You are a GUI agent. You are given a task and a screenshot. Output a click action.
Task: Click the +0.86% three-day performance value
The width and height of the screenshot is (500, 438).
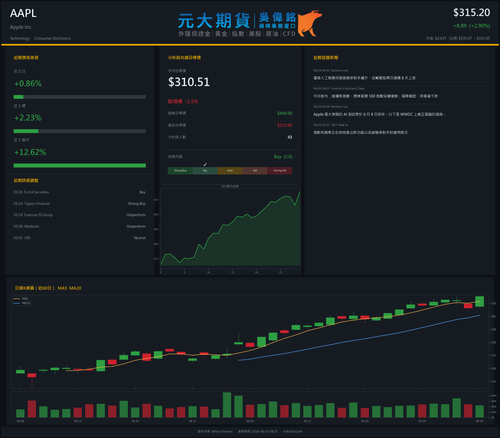pyautogui.click(x=28, y=83)
